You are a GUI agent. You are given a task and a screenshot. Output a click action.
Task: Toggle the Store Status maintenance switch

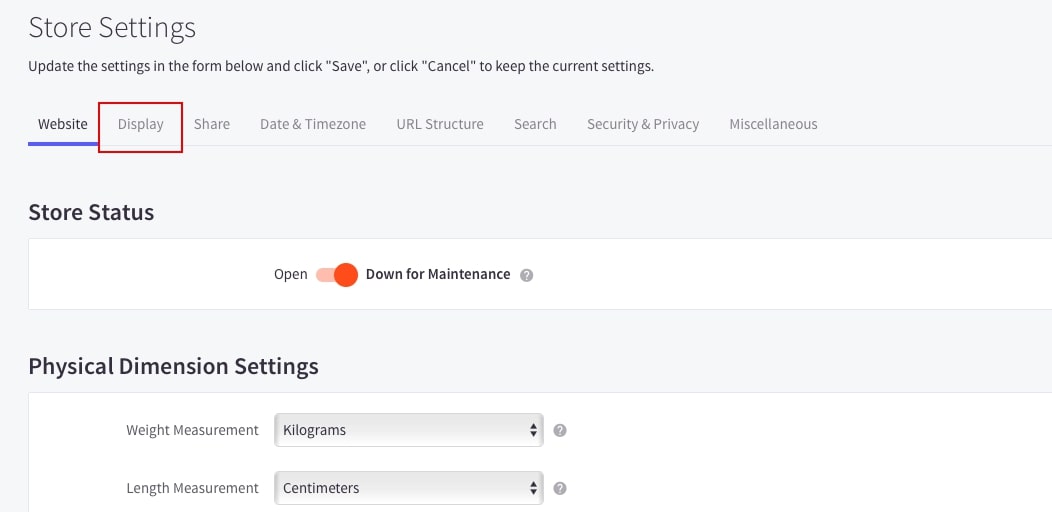tap(337, 275)
